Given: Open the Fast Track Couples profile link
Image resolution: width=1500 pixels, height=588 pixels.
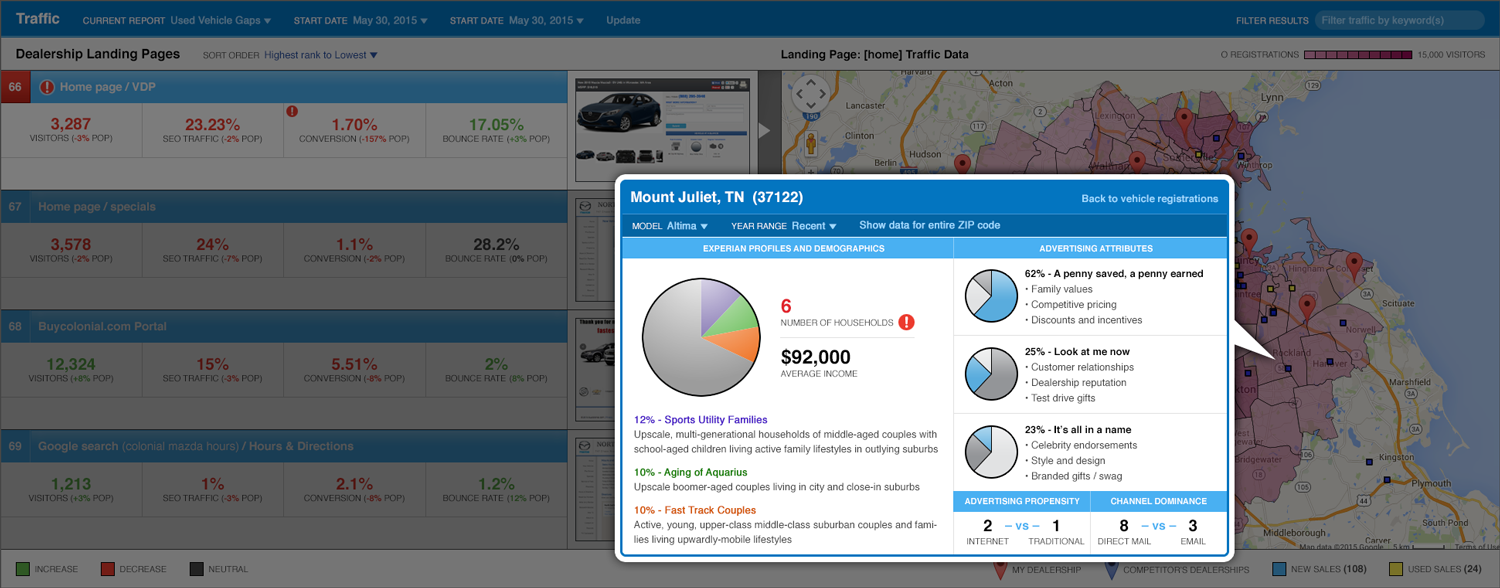Looking at the screenshot, I should tap(695, 510).
